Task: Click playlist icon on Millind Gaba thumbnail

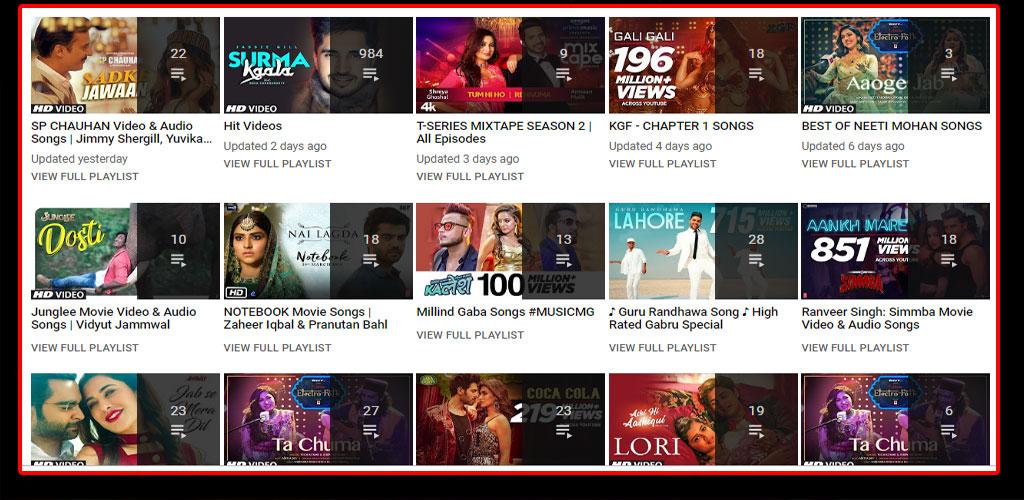Action: click(x=564, y=260)
